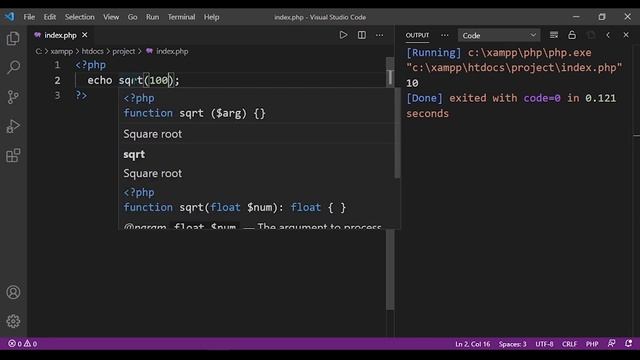Click the xampp breadcrumb segment
This screenshot has height=360, width=640.
tap(62, 51)
